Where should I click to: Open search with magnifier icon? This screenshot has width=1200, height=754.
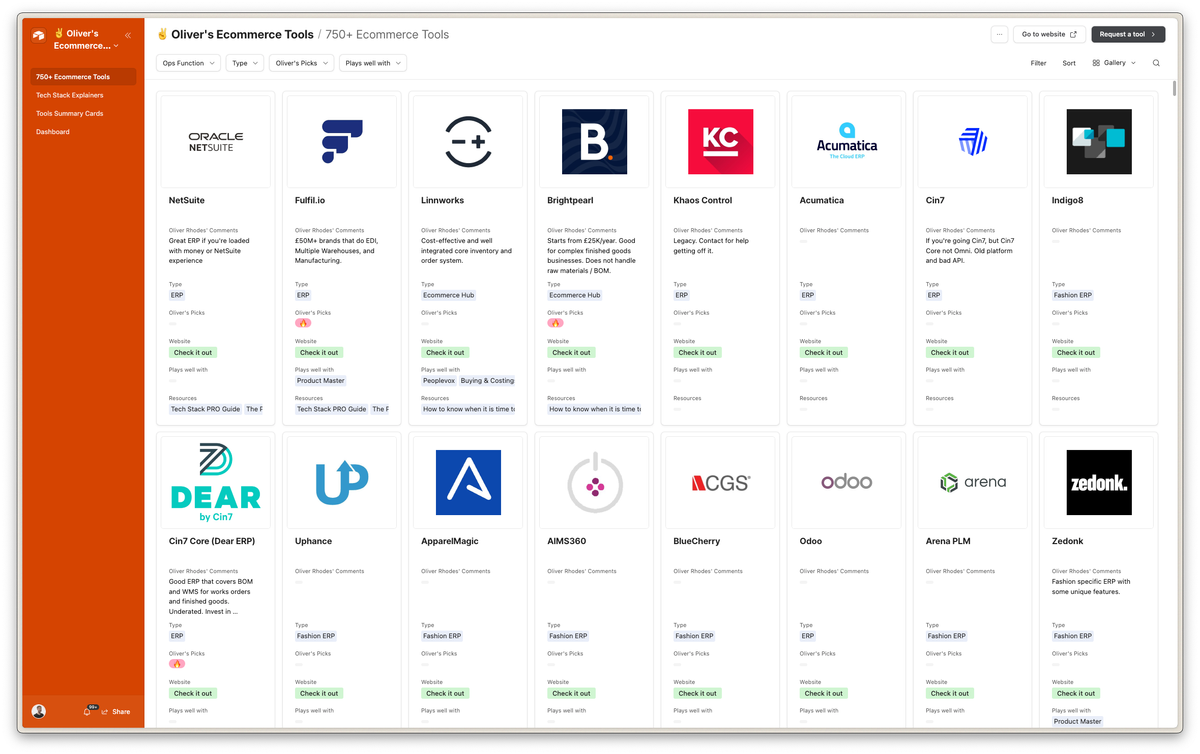coord(1156,63)
